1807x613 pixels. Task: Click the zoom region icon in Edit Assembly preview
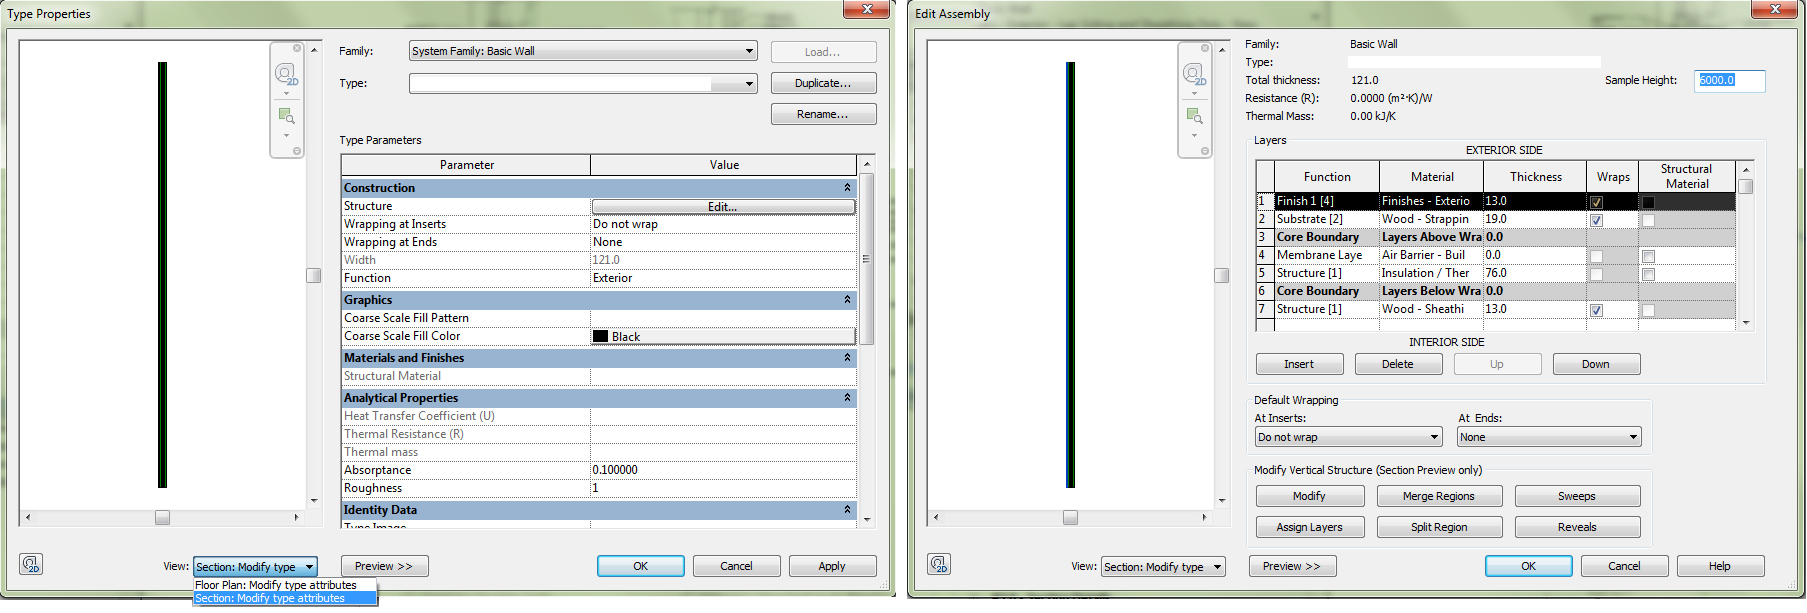click(1194, 116)
